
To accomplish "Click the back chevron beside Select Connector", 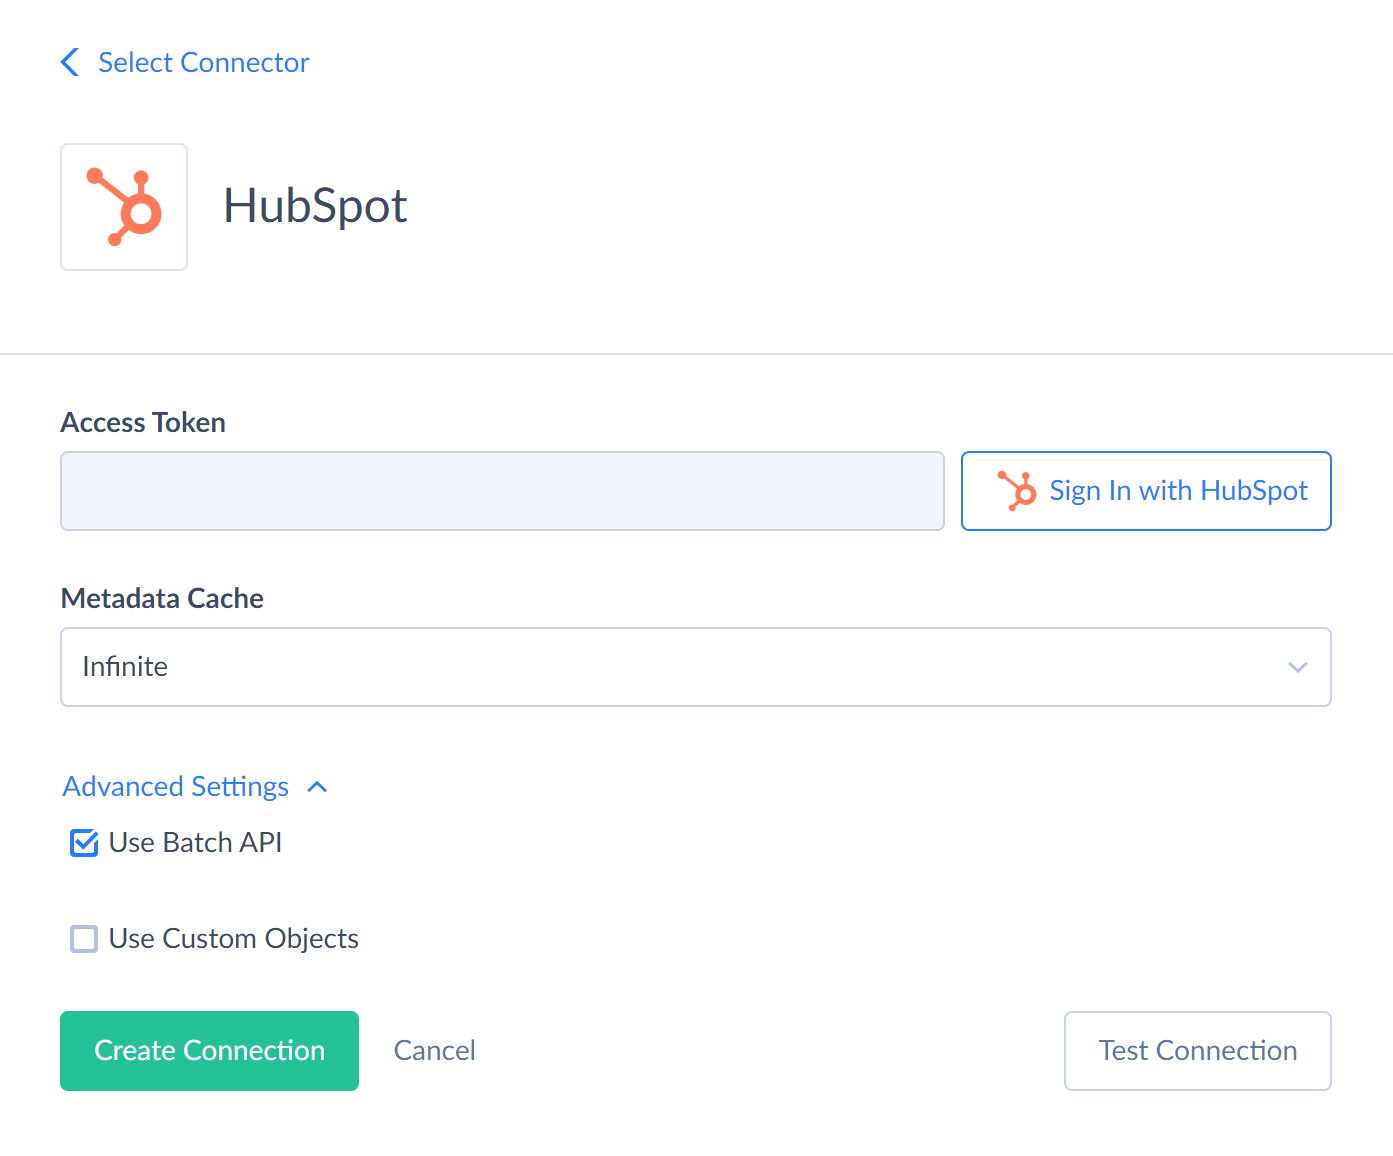I will [x=70, y=62].
